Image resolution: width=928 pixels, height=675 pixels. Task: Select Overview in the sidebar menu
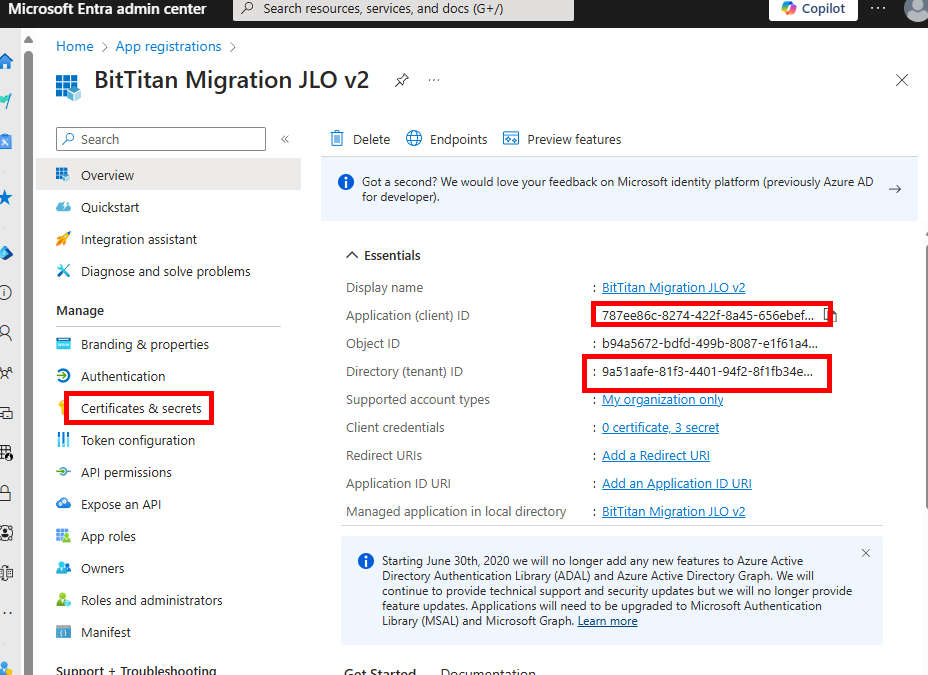point(169,175)
